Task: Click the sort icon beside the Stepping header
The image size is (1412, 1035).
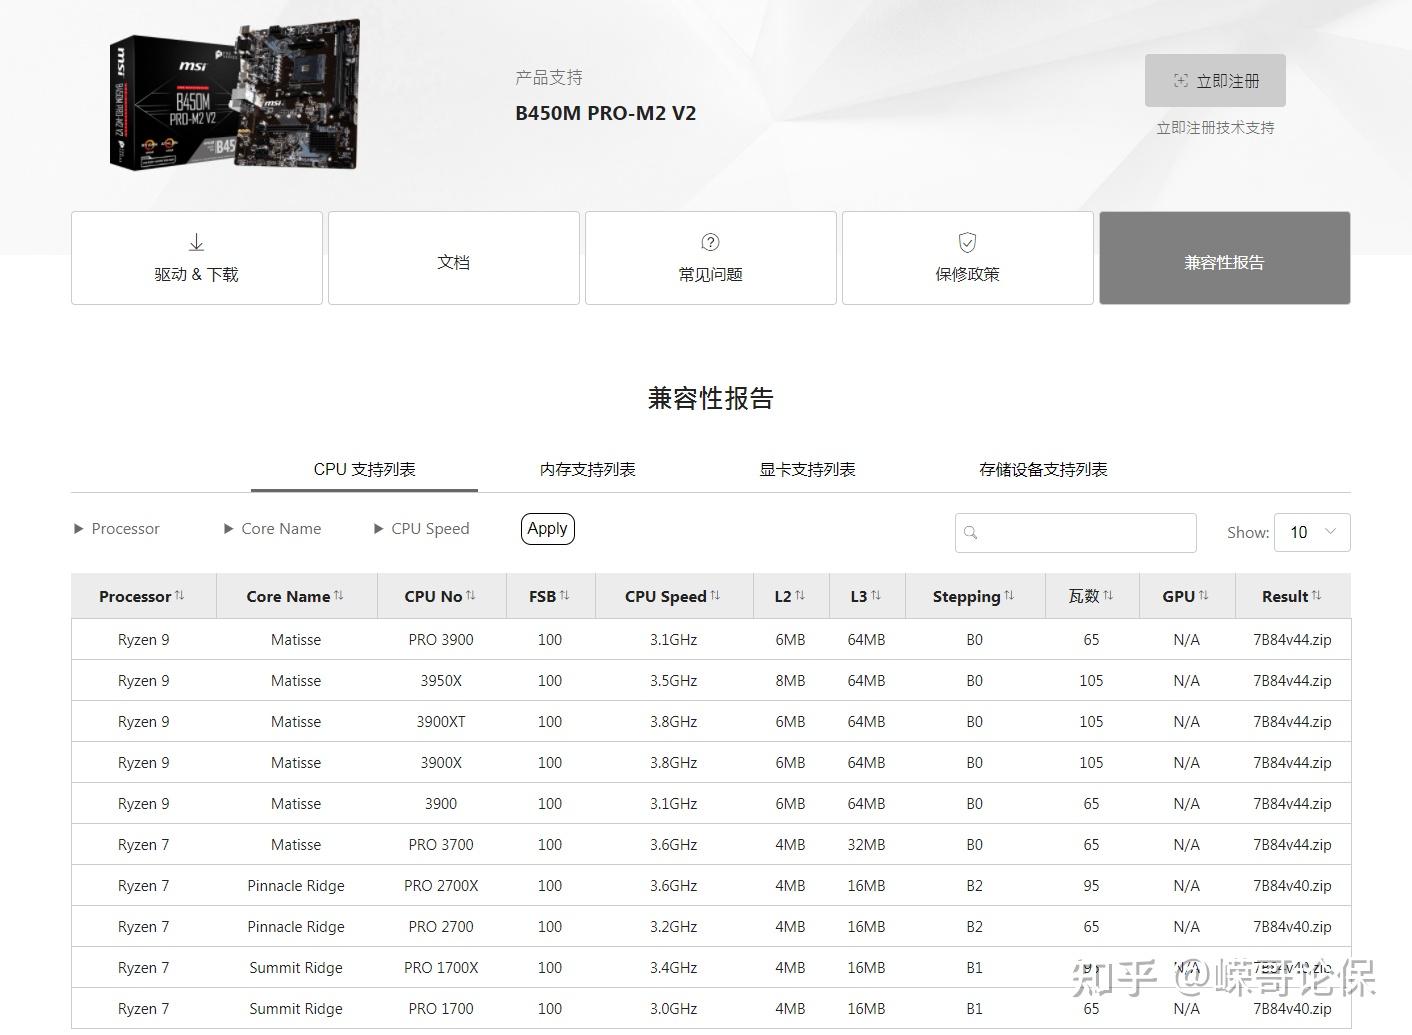Action: [x=1009, y=595]
